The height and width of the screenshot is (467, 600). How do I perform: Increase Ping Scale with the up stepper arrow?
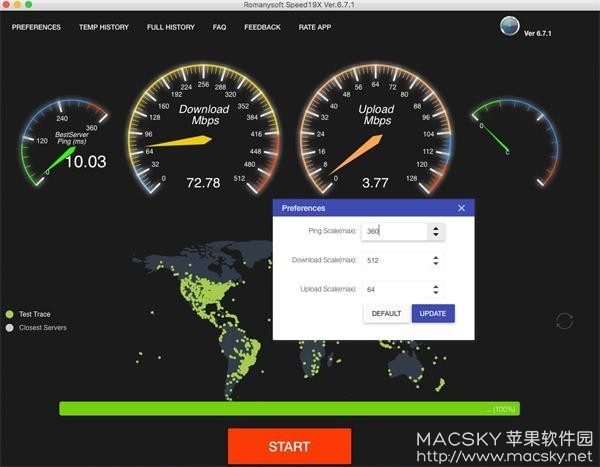point(436,228)
